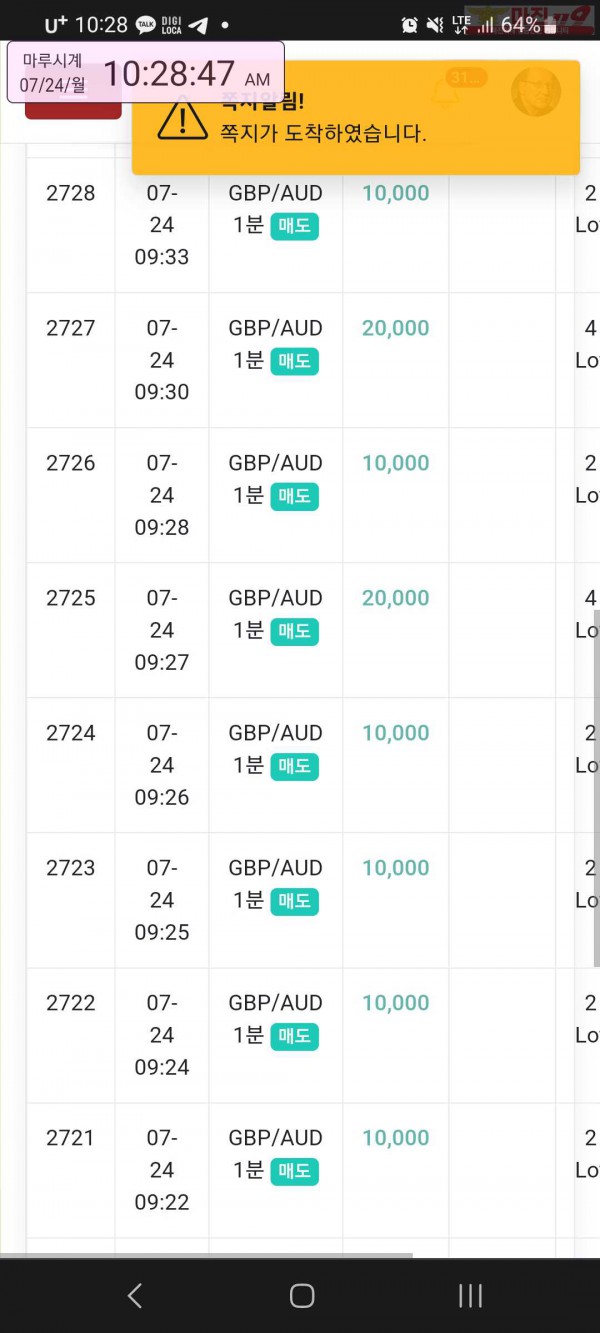Tap the Telegram status bar icon

pos(198,25)
